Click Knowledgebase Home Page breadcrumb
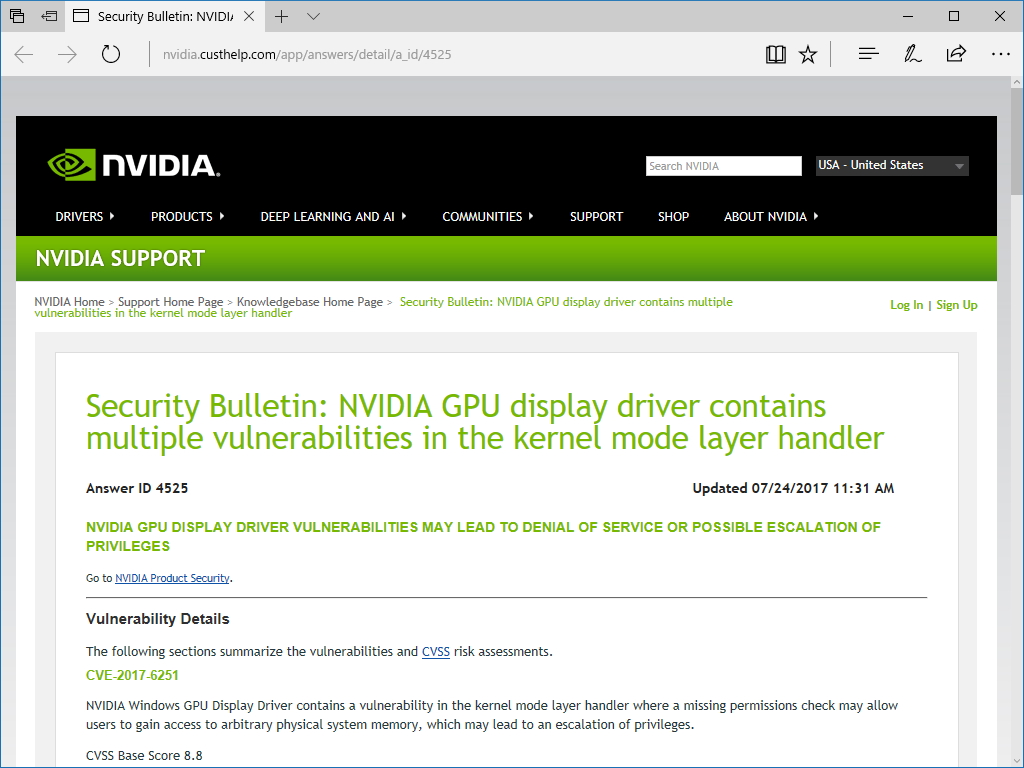The height and width of the screenshot is (768, 1024). pyautogui.click(x=310, y=302)
